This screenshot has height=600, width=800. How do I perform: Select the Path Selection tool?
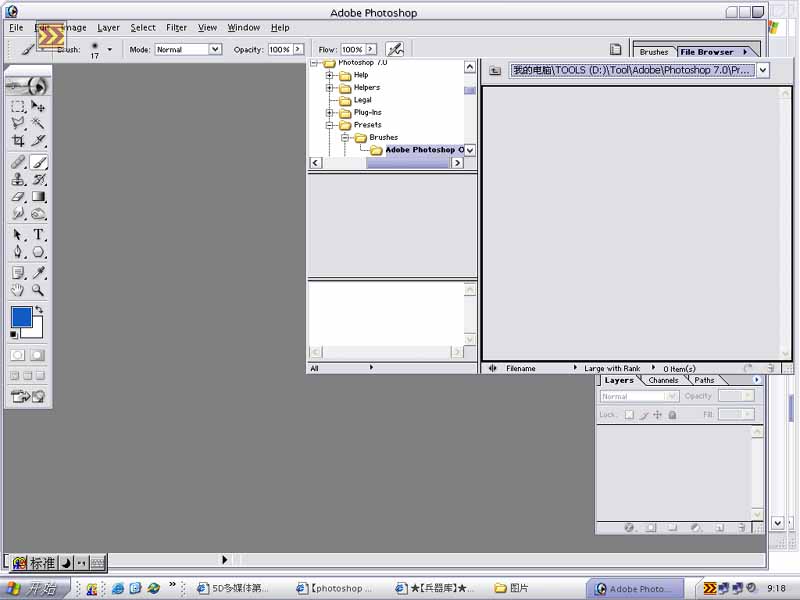coord(18,235)
